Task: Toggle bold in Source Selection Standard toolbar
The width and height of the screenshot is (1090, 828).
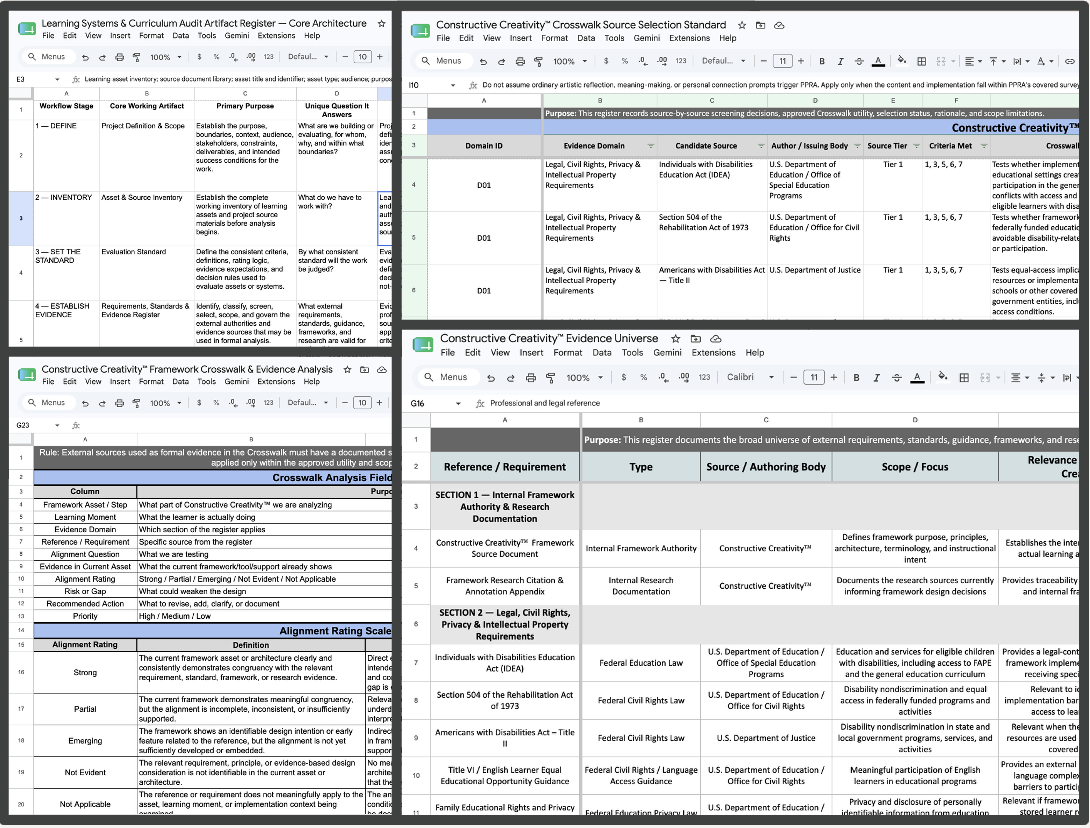Action: [822, 61]
